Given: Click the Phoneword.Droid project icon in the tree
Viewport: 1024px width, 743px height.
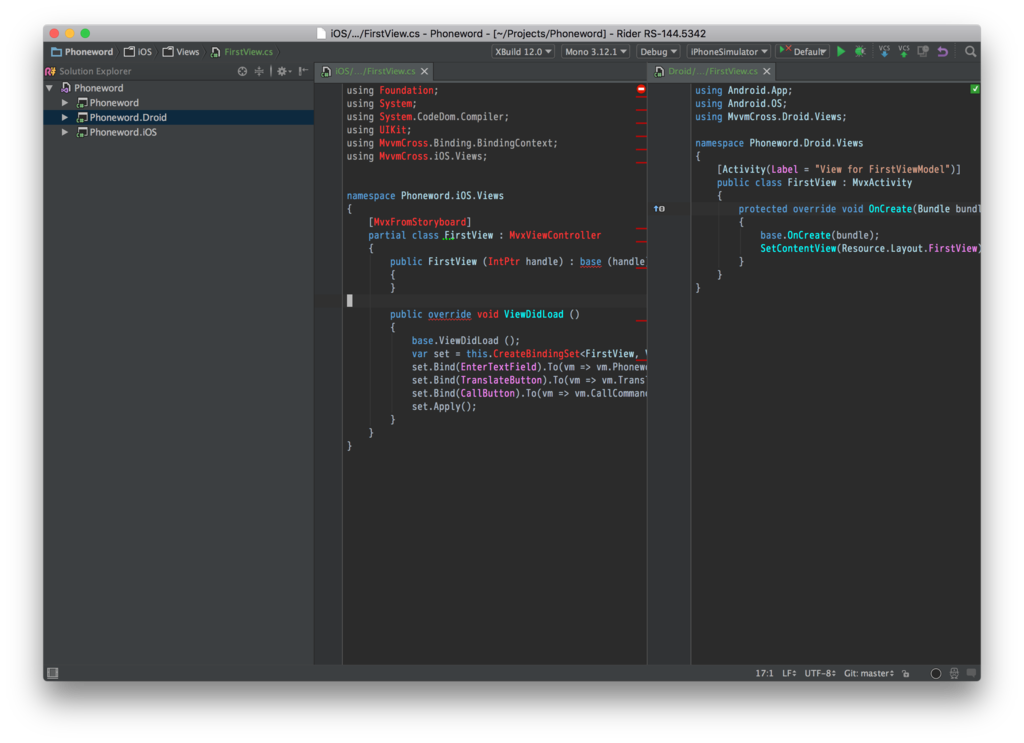Looking at the screenshot, I should [x=82, y=118].
